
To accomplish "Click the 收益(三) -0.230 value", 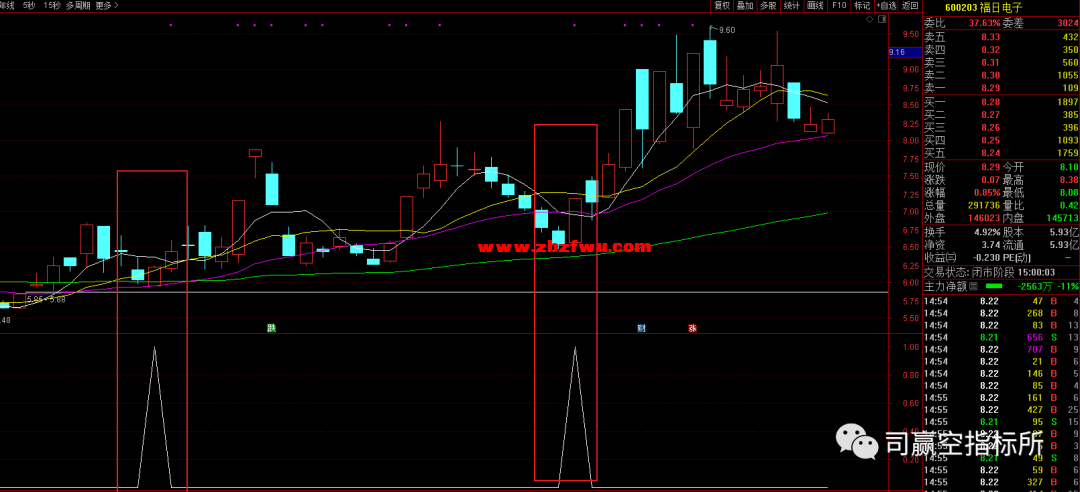I will [x=986, y=257].
